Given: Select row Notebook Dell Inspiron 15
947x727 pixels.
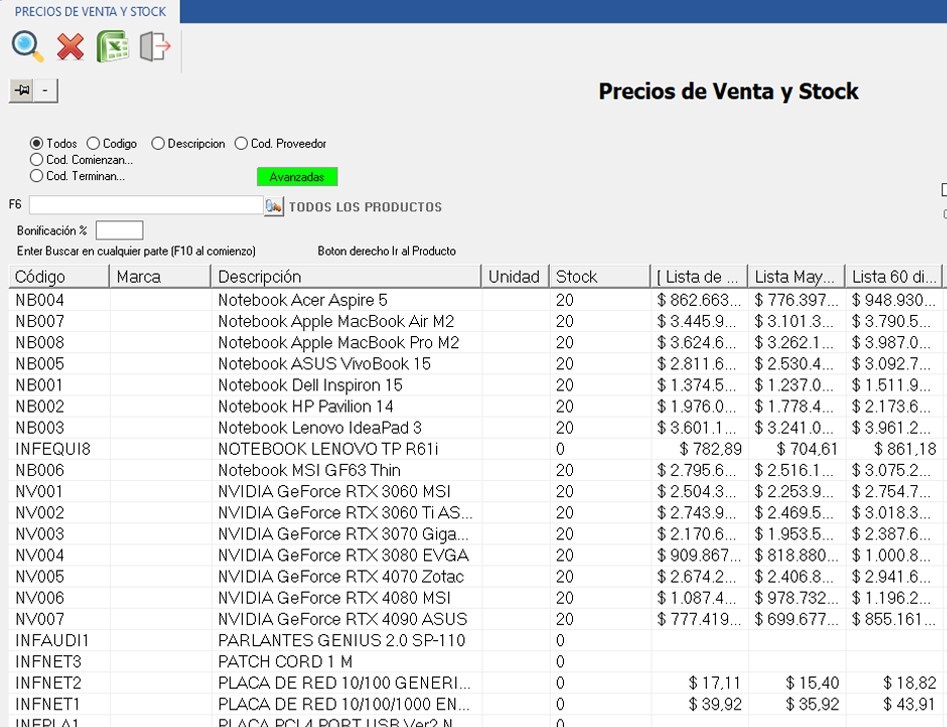Looking at the screenshot, I should click(x=476, y=385).
